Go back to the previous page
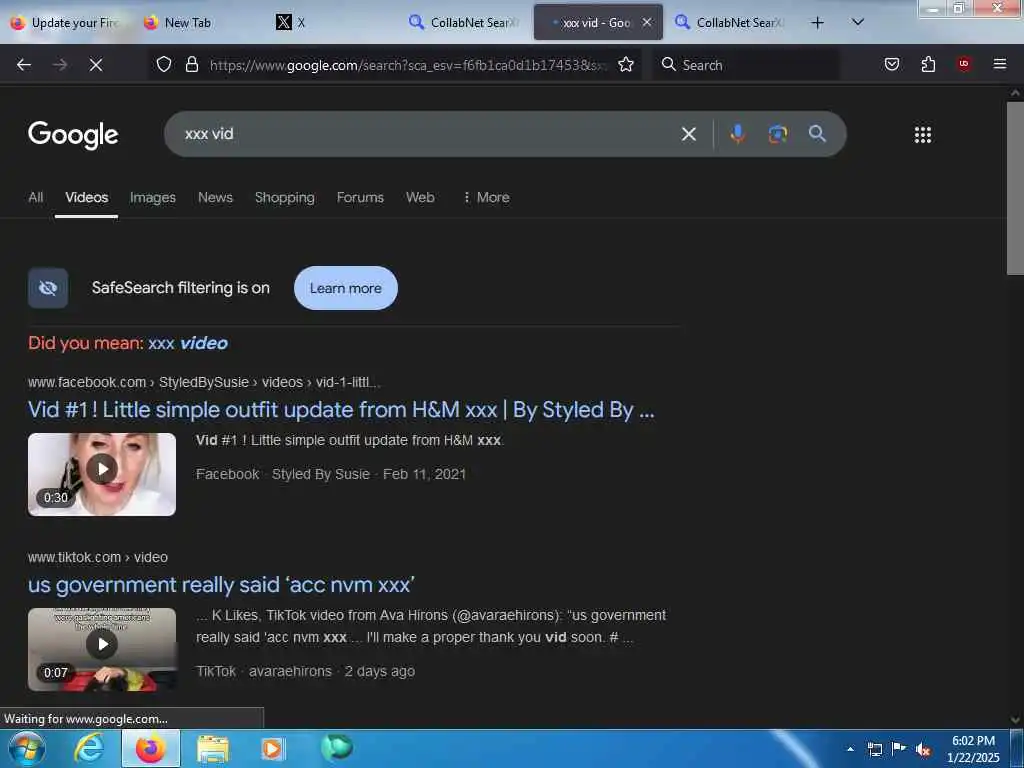The image size is (1024, 768). pyautogui.click(x=24, y=65)
